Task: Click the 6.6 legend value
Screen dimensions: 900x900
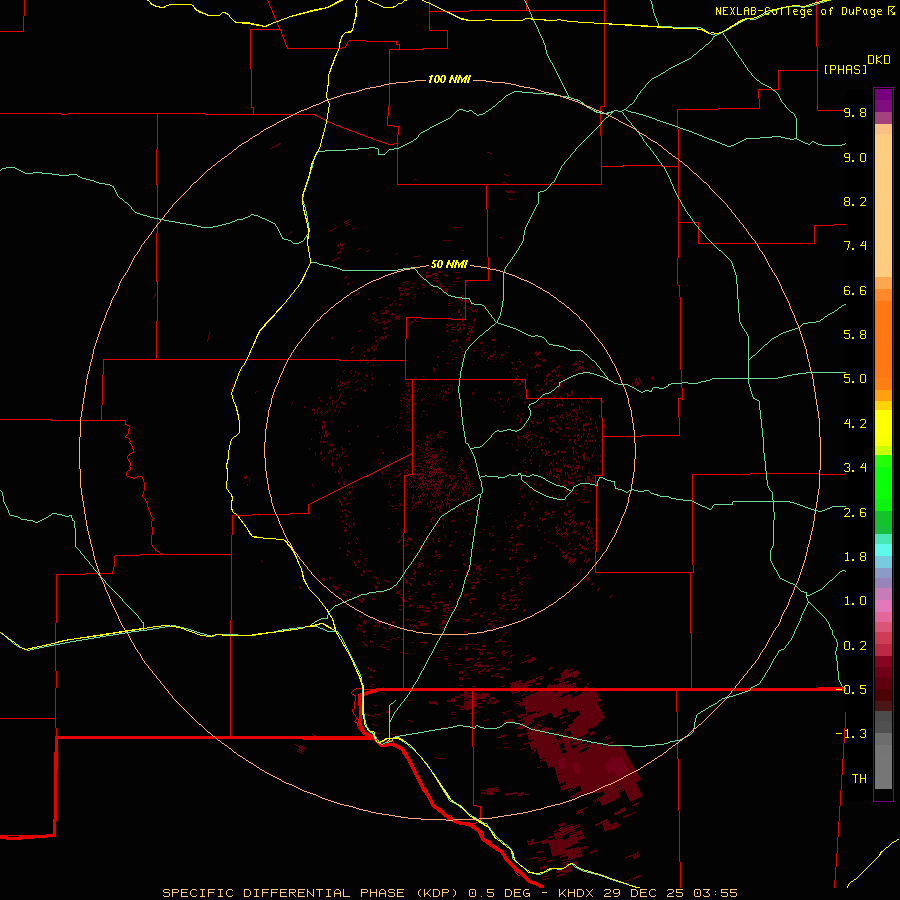Action: (855, 290)
